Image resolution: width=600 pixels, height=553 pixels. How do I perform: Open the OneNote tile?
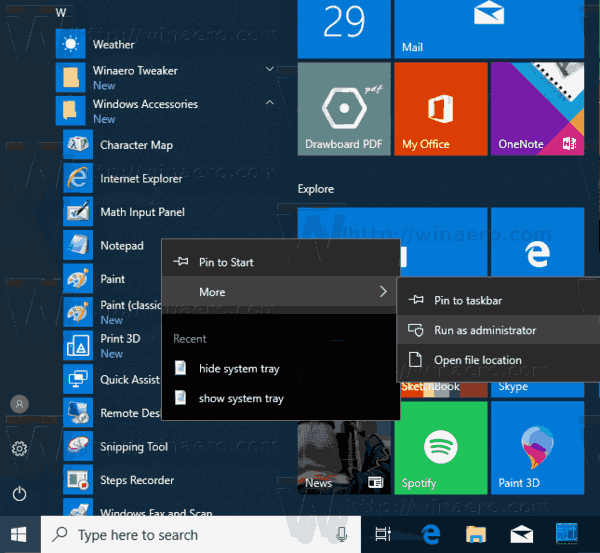click(x=538, y=109)
